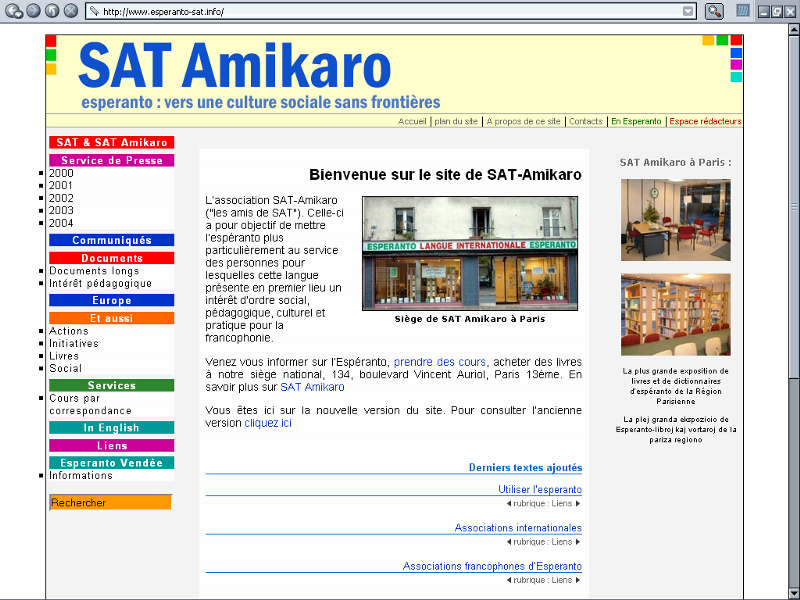The width and height of the screenshot is (800, 600).
Task: Click the browser Back button
Action: point(14,11)
